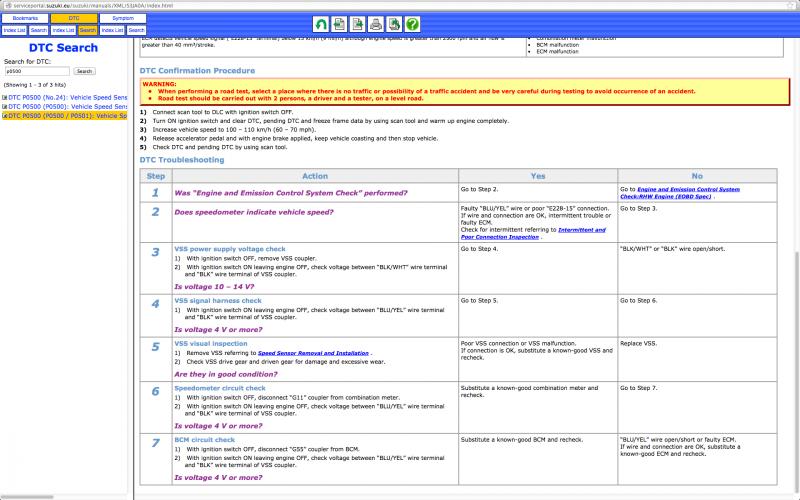Viewport: 800px width, 500px height.
Task: Open Search under Symptom
Action: tap(136, 30)
